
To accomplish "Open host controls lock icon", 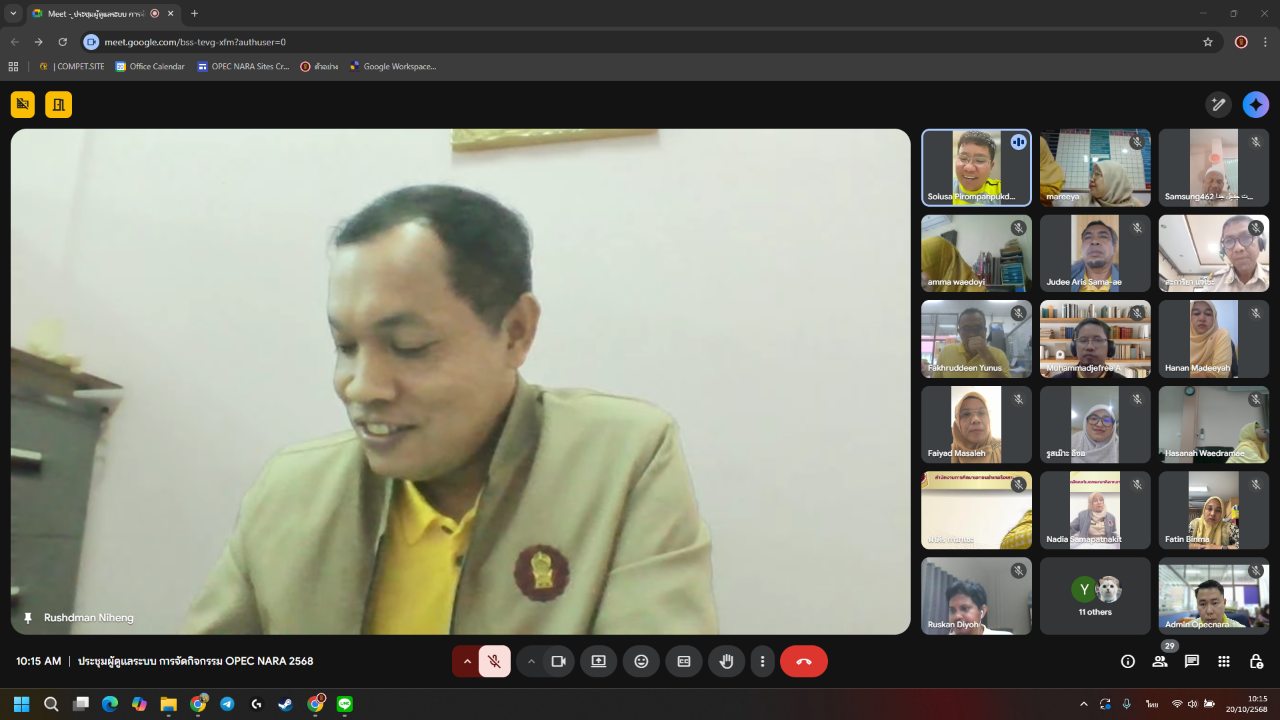I will 1256,661.
